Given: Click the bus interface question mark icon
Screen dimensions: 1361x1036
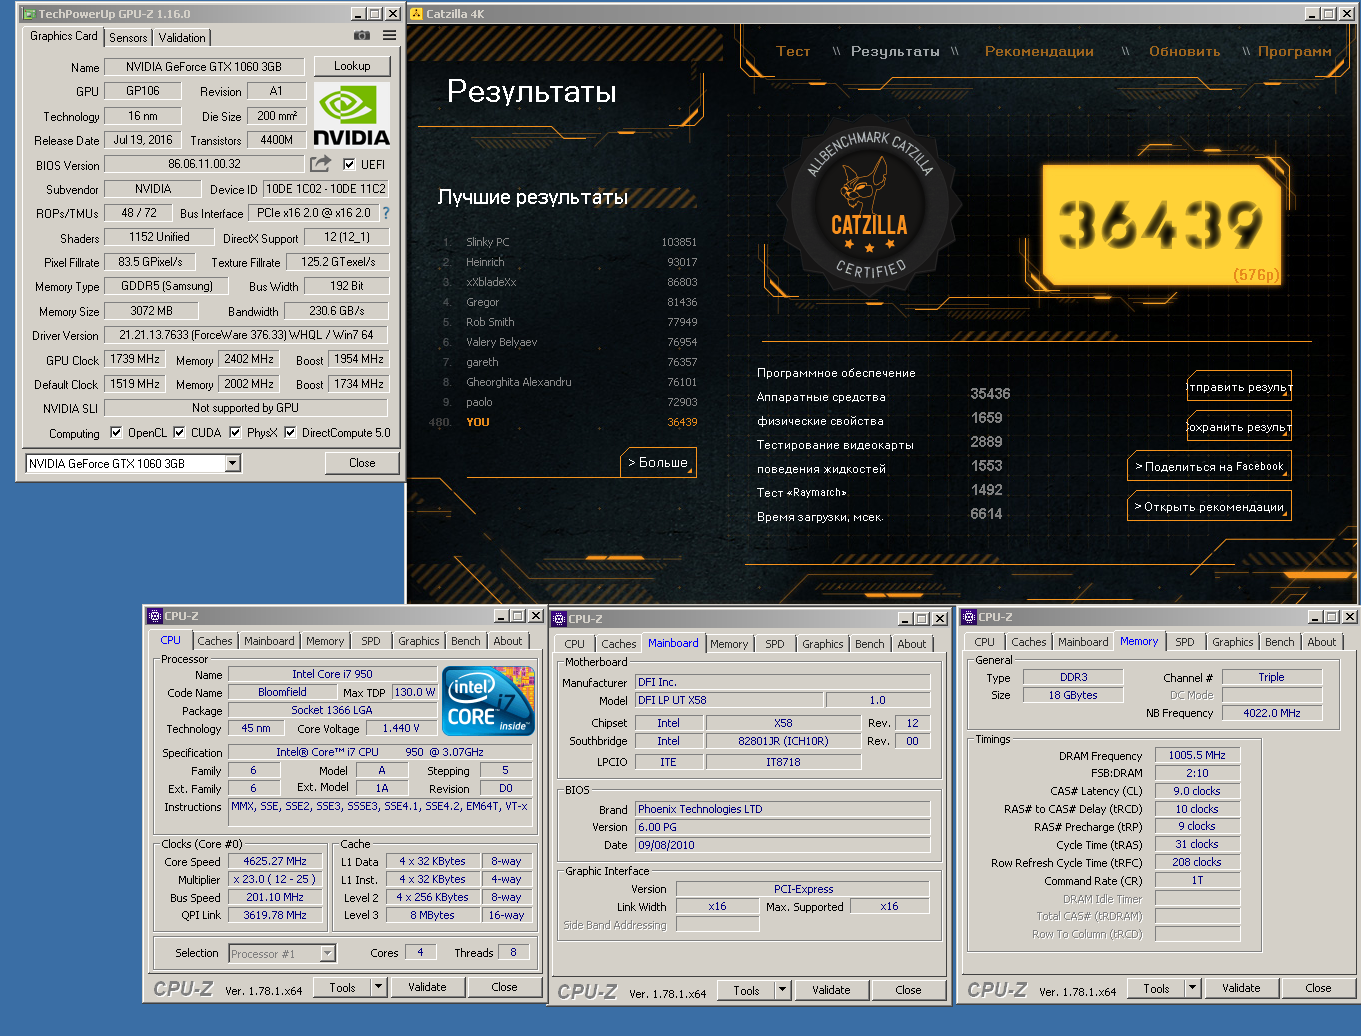Looking at the screenshot, I should pyautogui.click(x=386, y=213).
